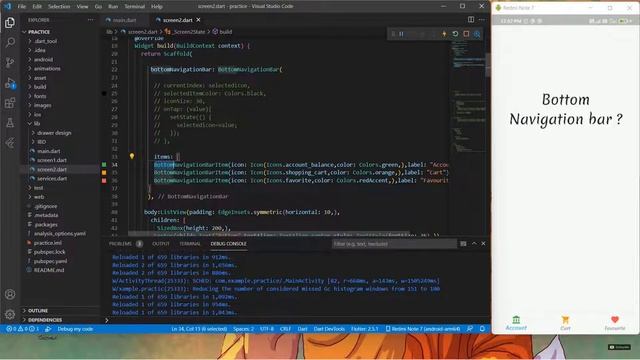Viewport: 640px width, 360px height.
Task: Click Debug my code in status bar
Action: [75, 329]
